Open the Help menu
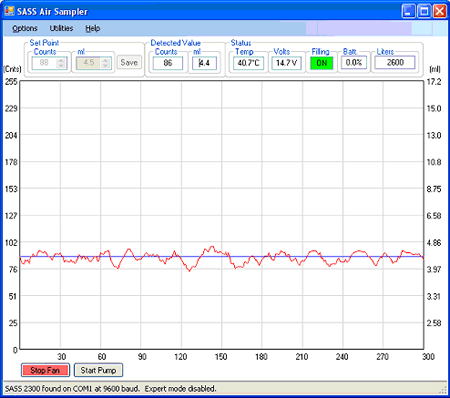450x398 pixels. 93,29
